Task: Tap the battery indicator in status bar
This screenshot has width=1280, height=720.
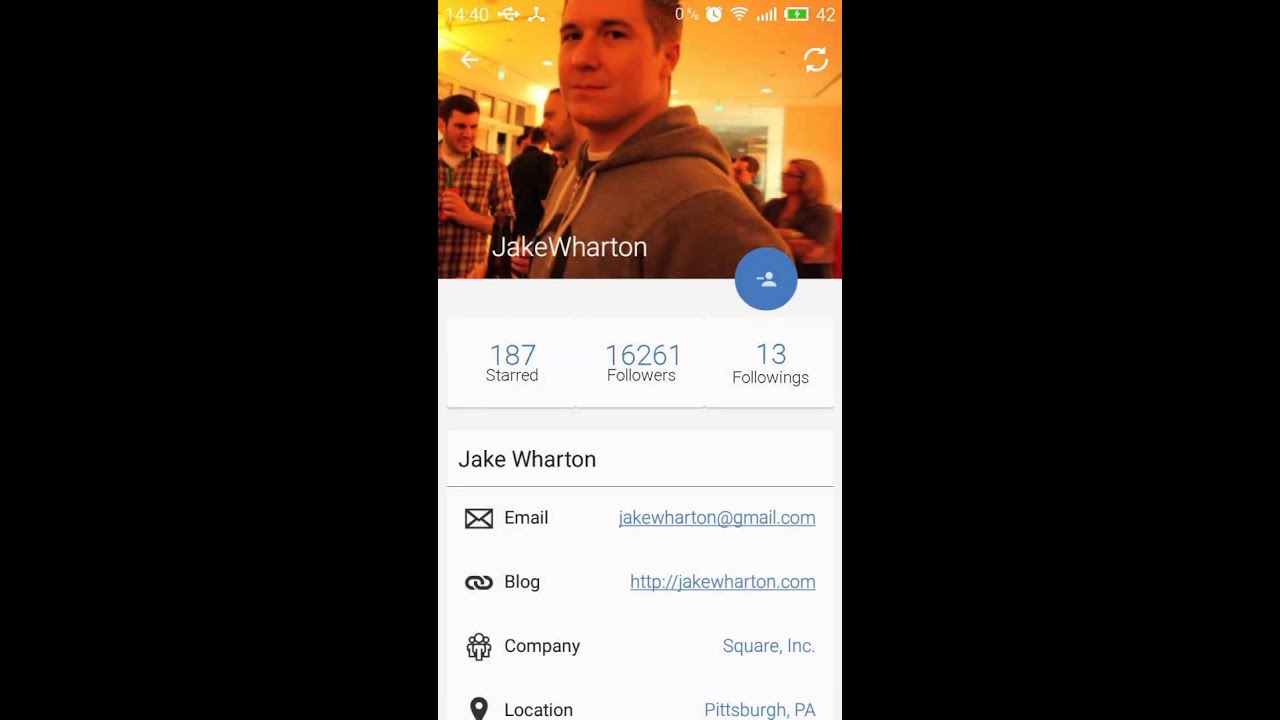Action: [797, 14]
